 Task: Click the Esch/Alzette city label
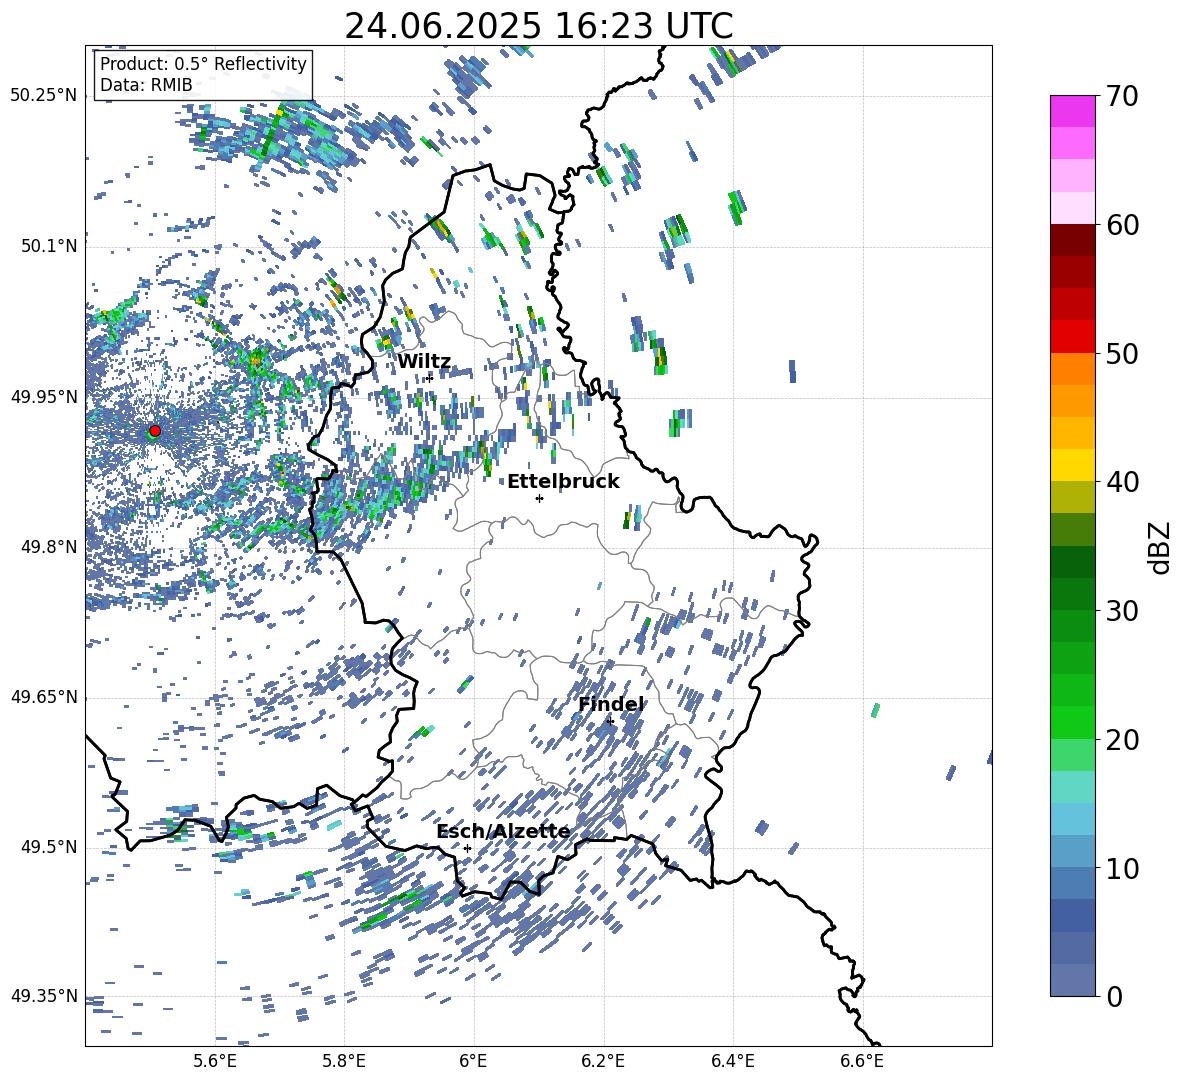point(504,832)
